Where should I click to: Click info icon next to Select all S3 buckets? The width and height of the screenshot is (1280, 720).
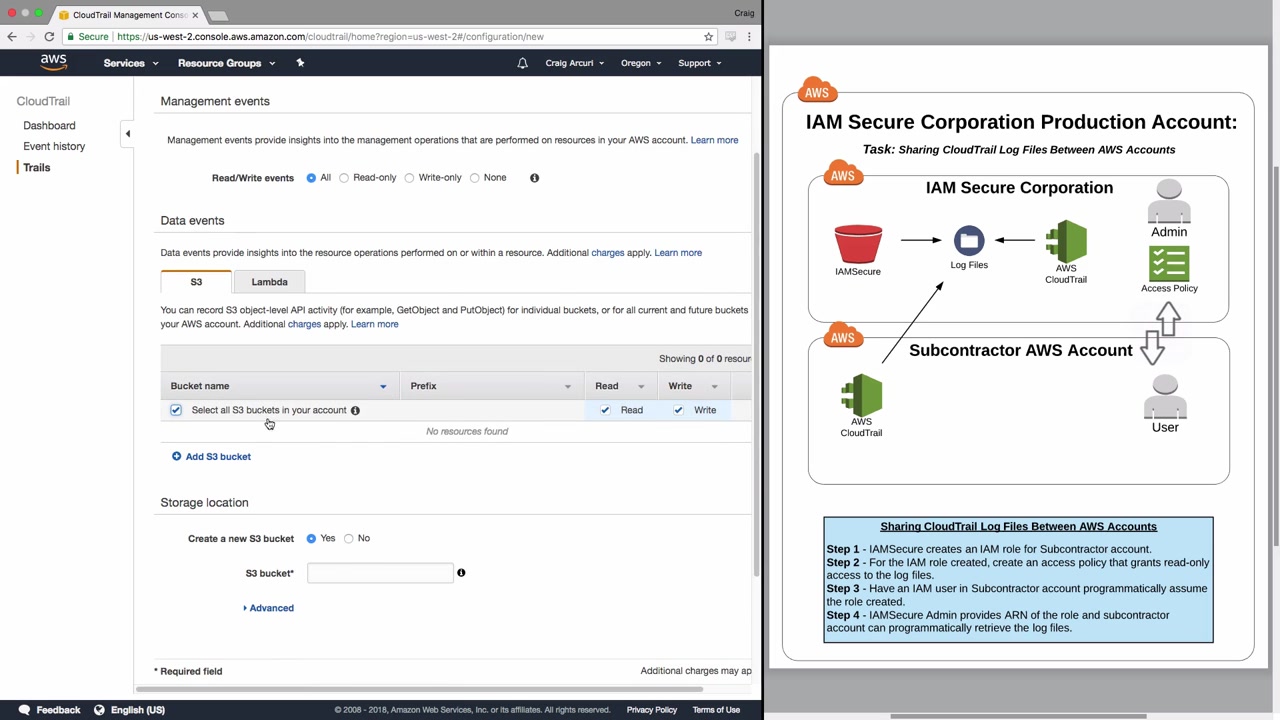coord(355,410)
